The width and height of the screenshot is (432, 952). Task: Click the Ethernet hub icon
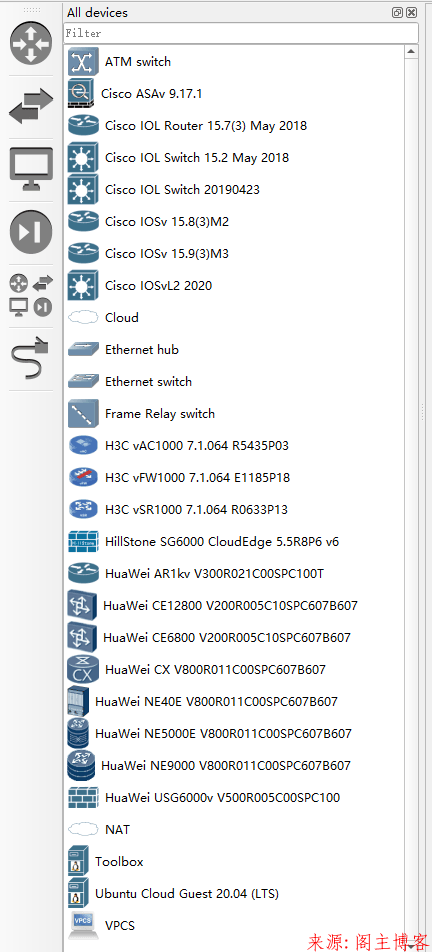pos(83,350)
